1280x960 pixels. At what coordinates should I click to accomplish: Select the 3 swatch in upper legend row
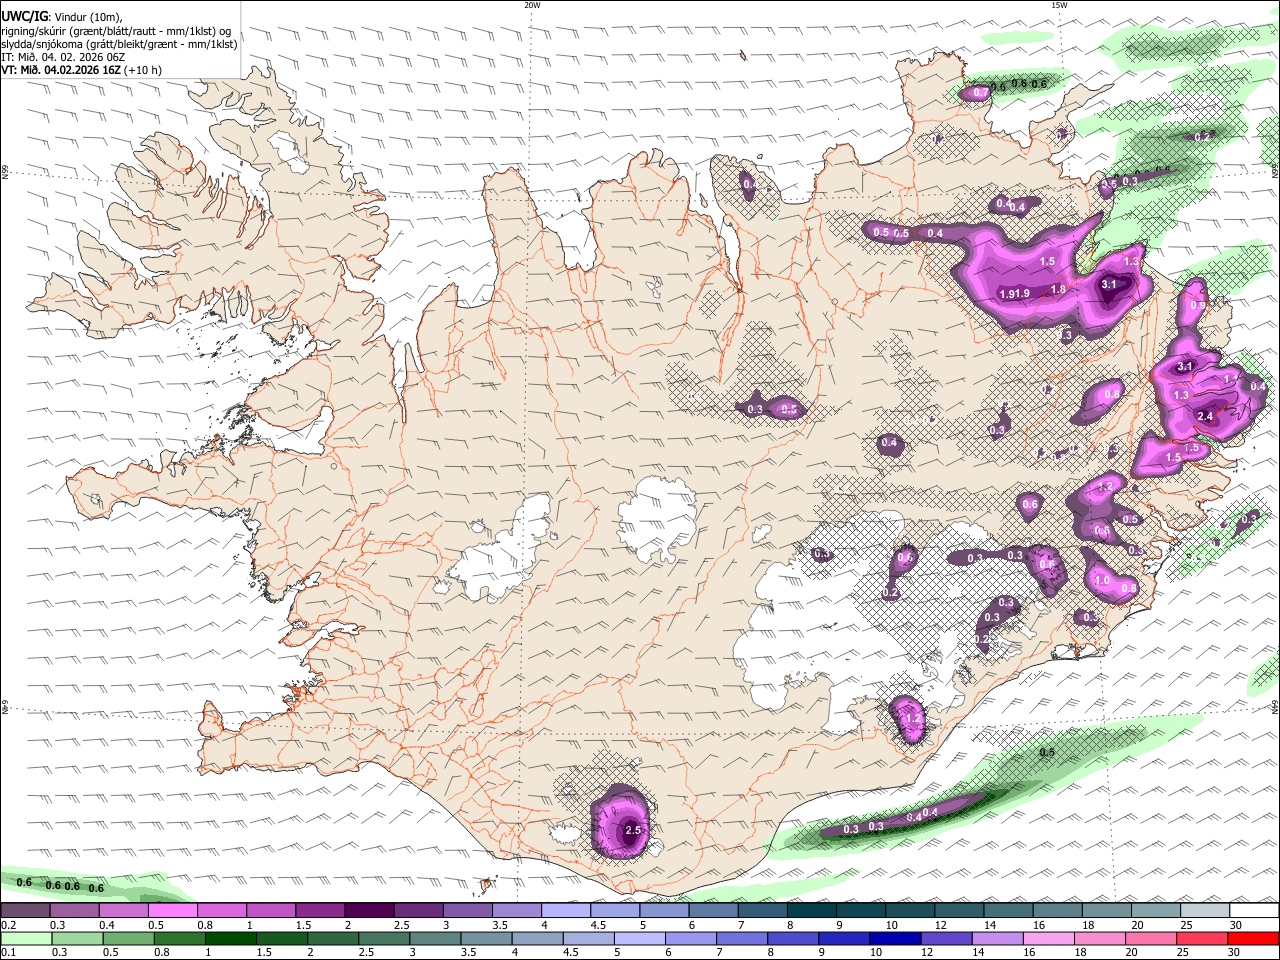tap(467, 911)
